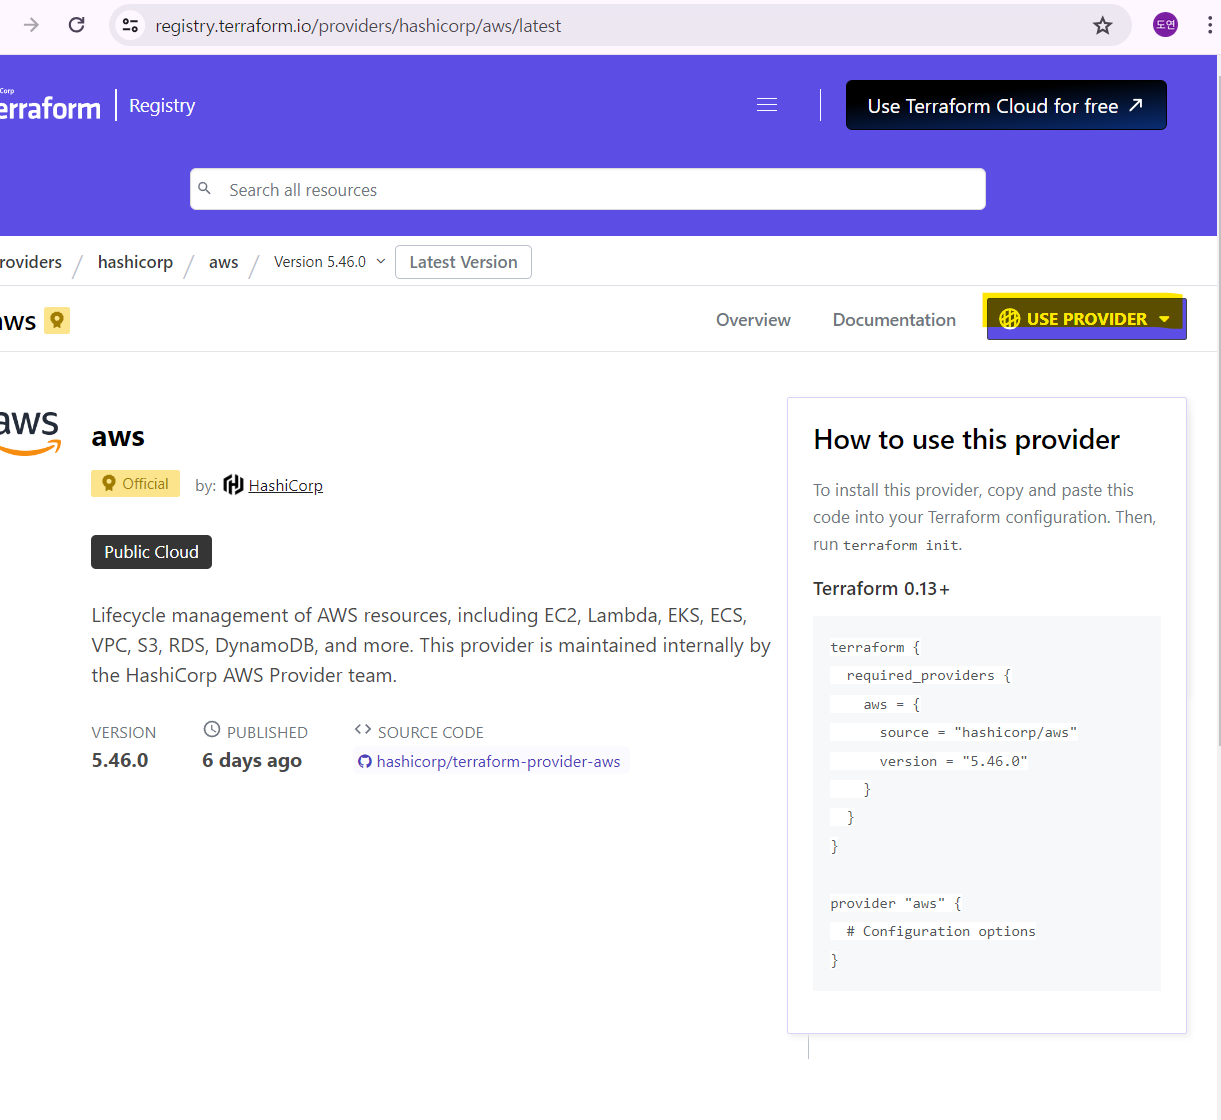The image size is (1221, 1120).
Task: Switch to the Overview tab
Action: pyautogui.click(x=753, y=320)
